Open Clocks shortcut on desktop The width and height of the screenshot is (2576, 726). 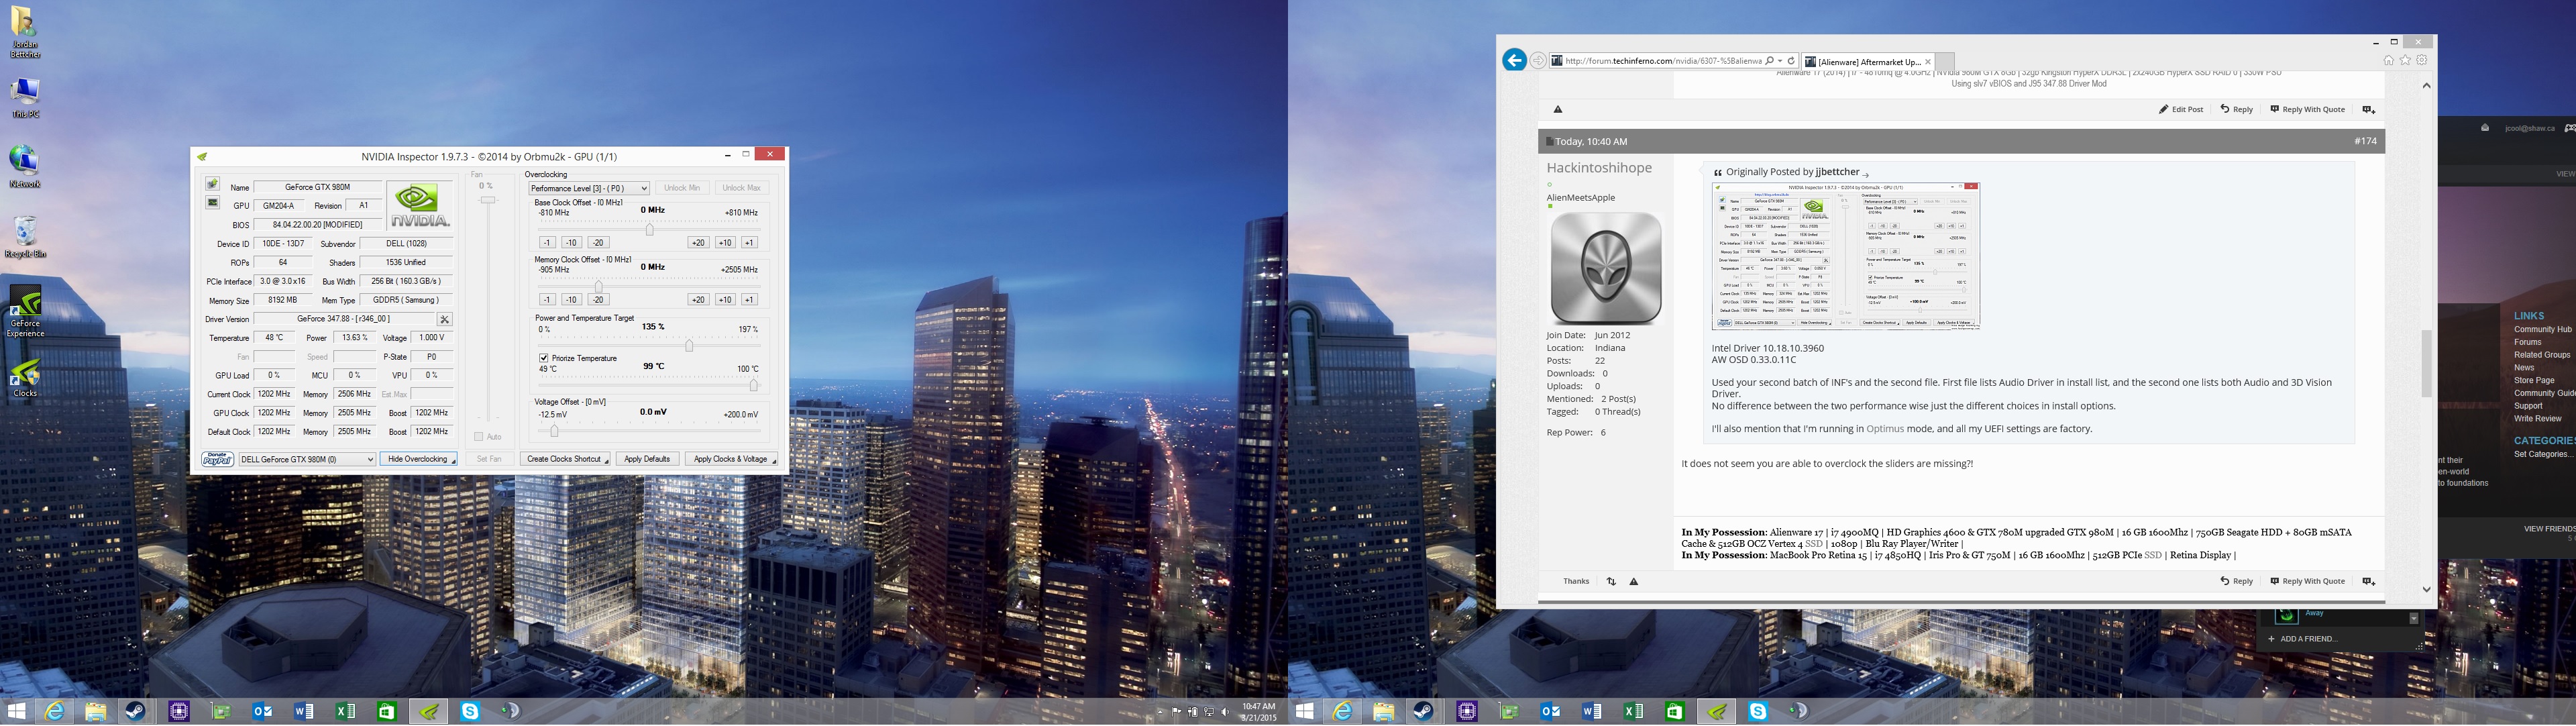coord(25,378)
